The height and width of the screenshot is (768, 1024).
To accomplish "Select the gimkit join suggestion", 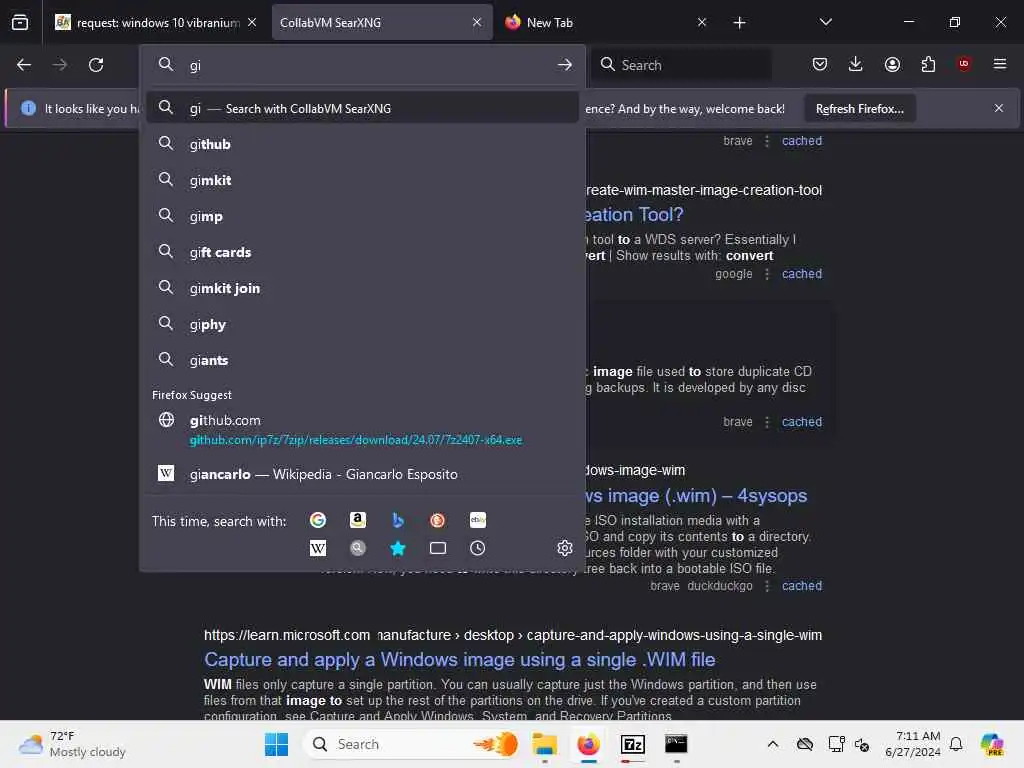I will point(362,288).
